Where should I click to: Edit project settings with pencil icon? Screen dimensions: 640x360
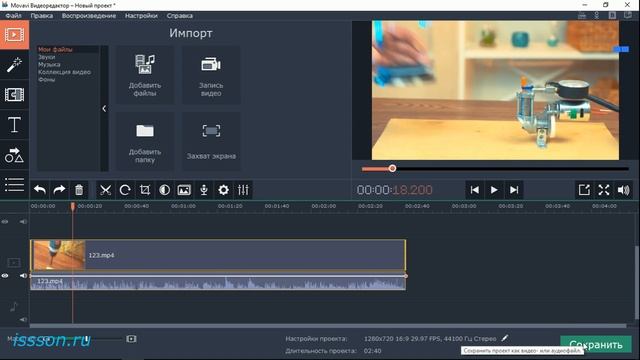point(505,338)
